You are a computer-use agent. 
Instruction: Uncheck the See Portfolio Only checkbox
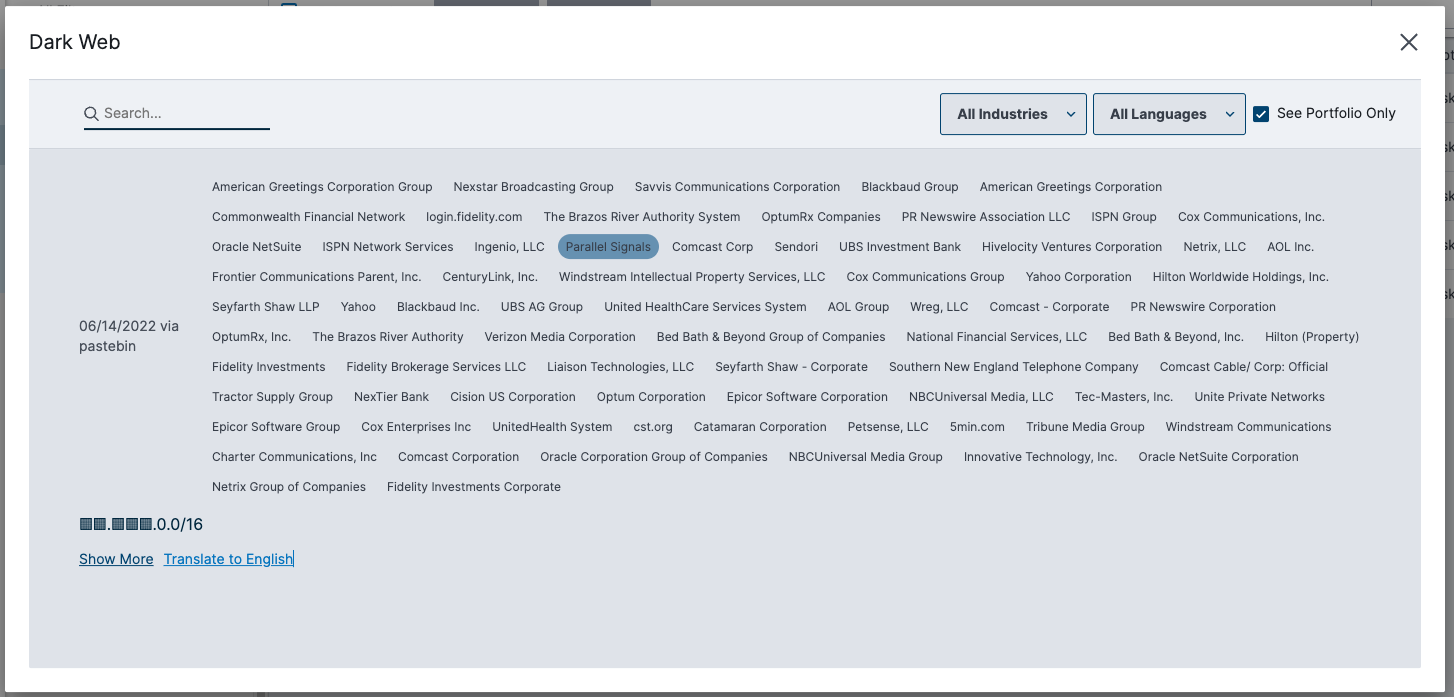click(x=1261, y=114)
